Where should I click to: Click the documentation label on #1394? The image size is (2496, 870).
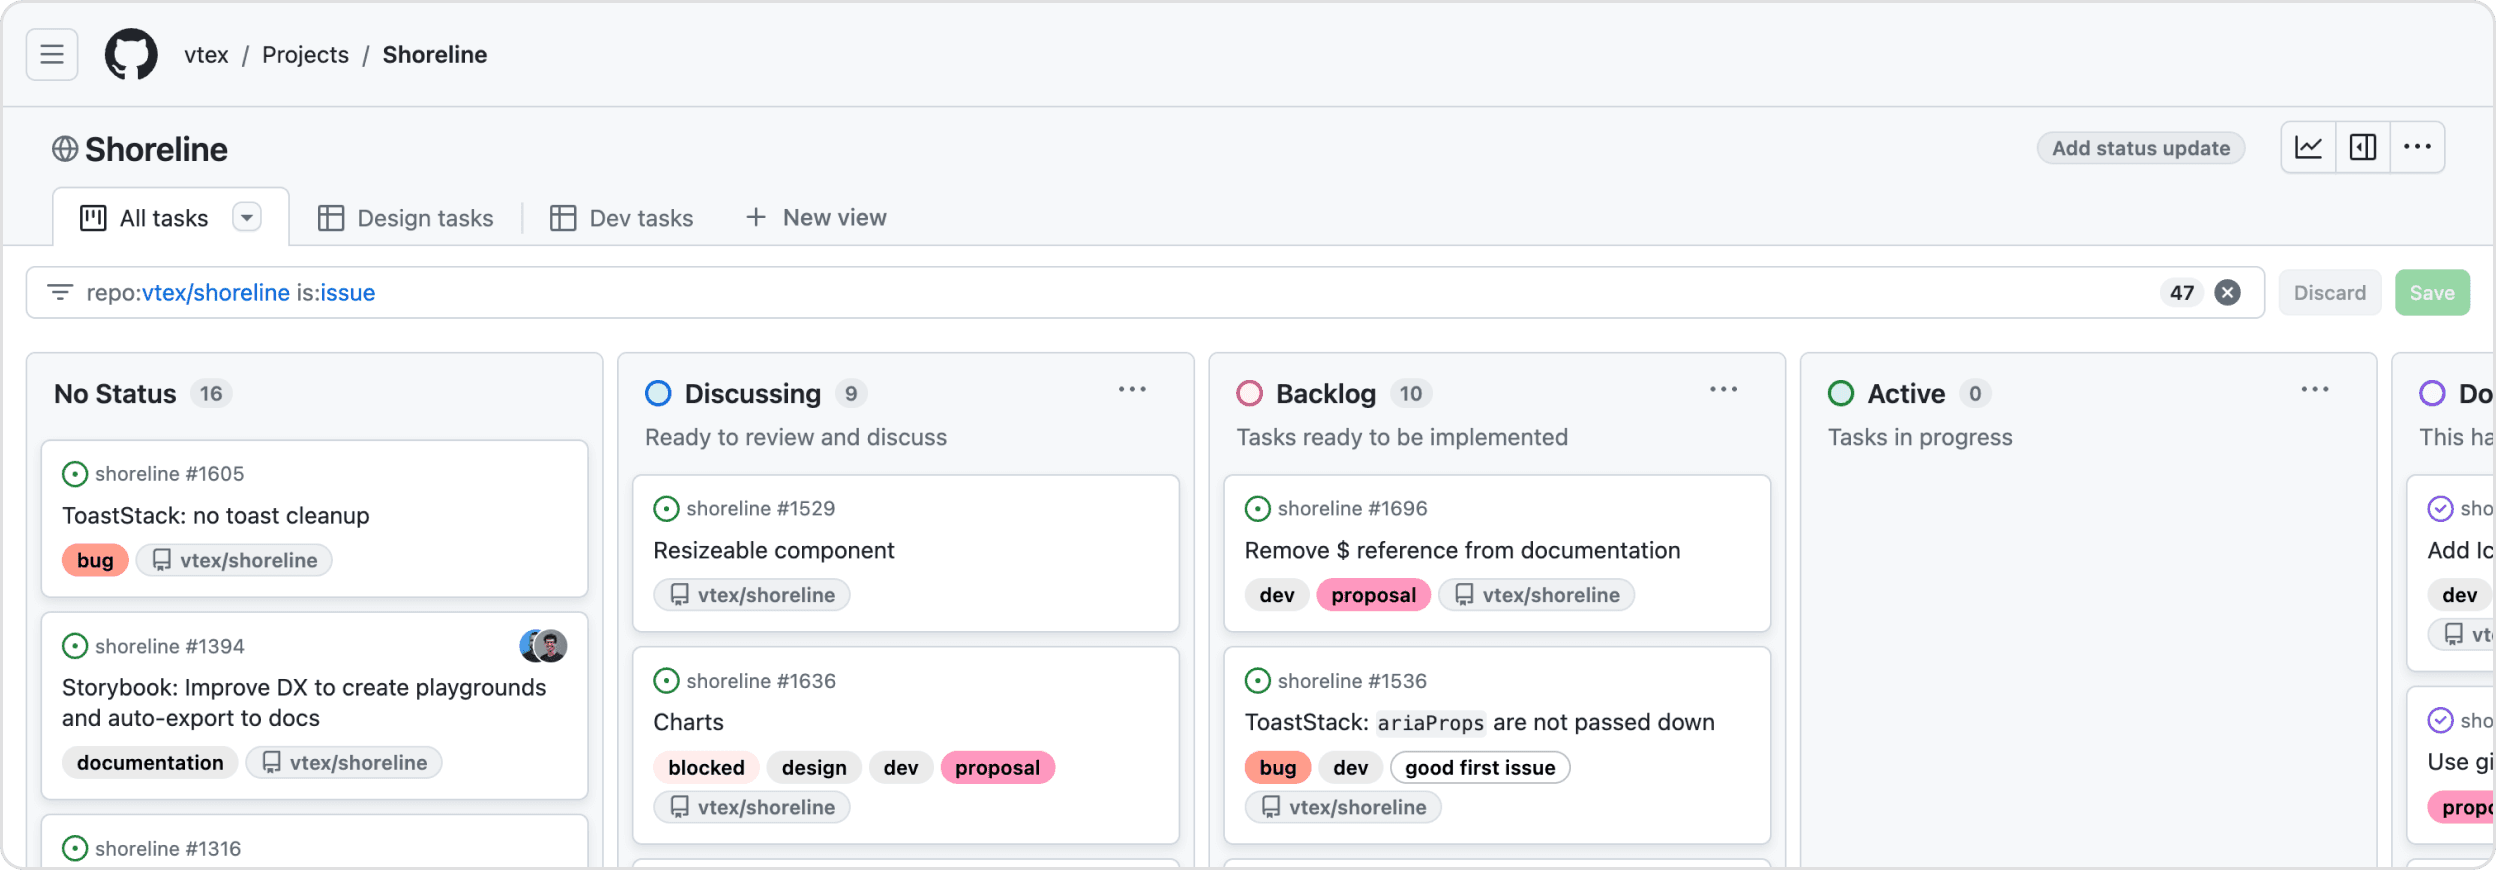(150, 762)
